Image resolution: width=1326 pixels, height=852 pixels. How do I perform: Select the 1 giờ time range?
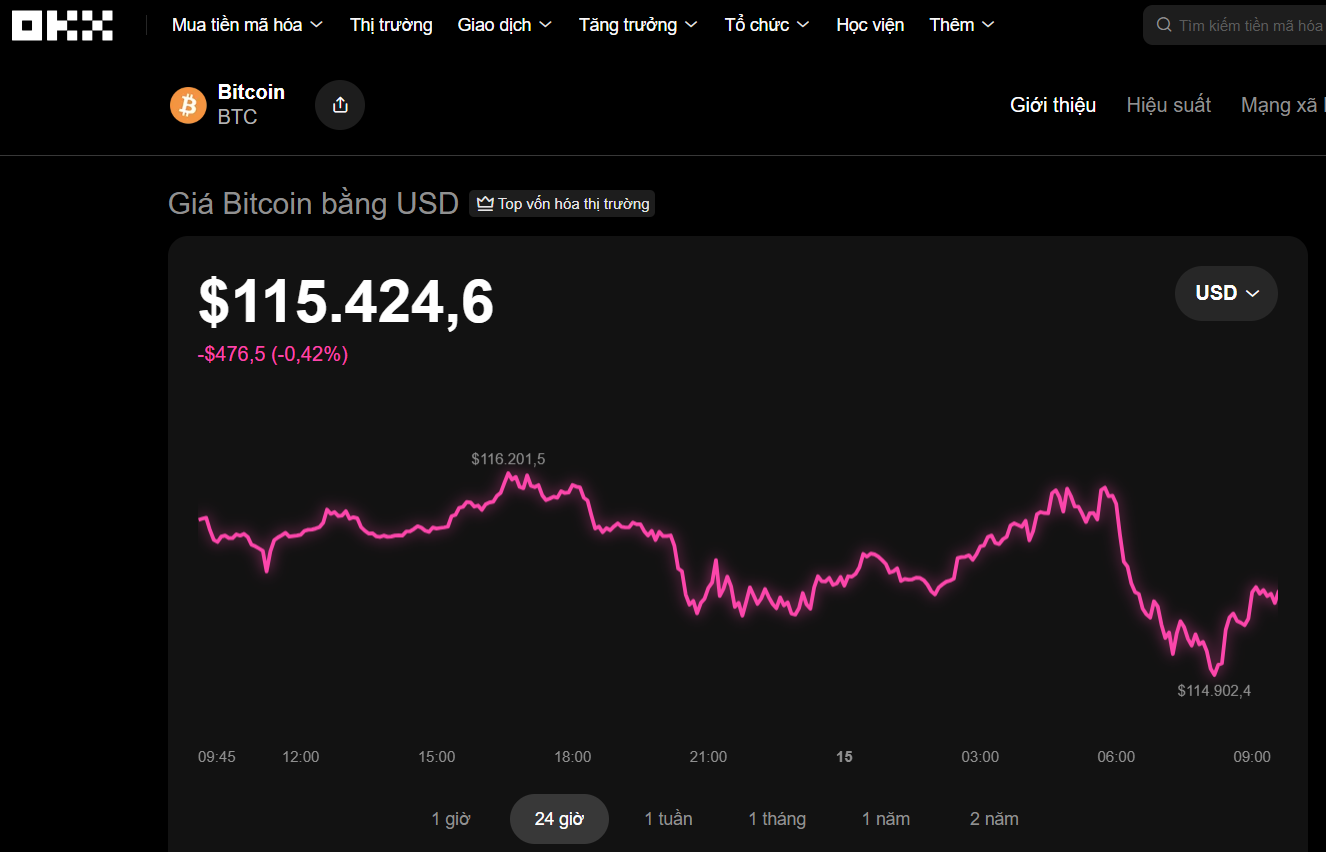coord(451,819)
